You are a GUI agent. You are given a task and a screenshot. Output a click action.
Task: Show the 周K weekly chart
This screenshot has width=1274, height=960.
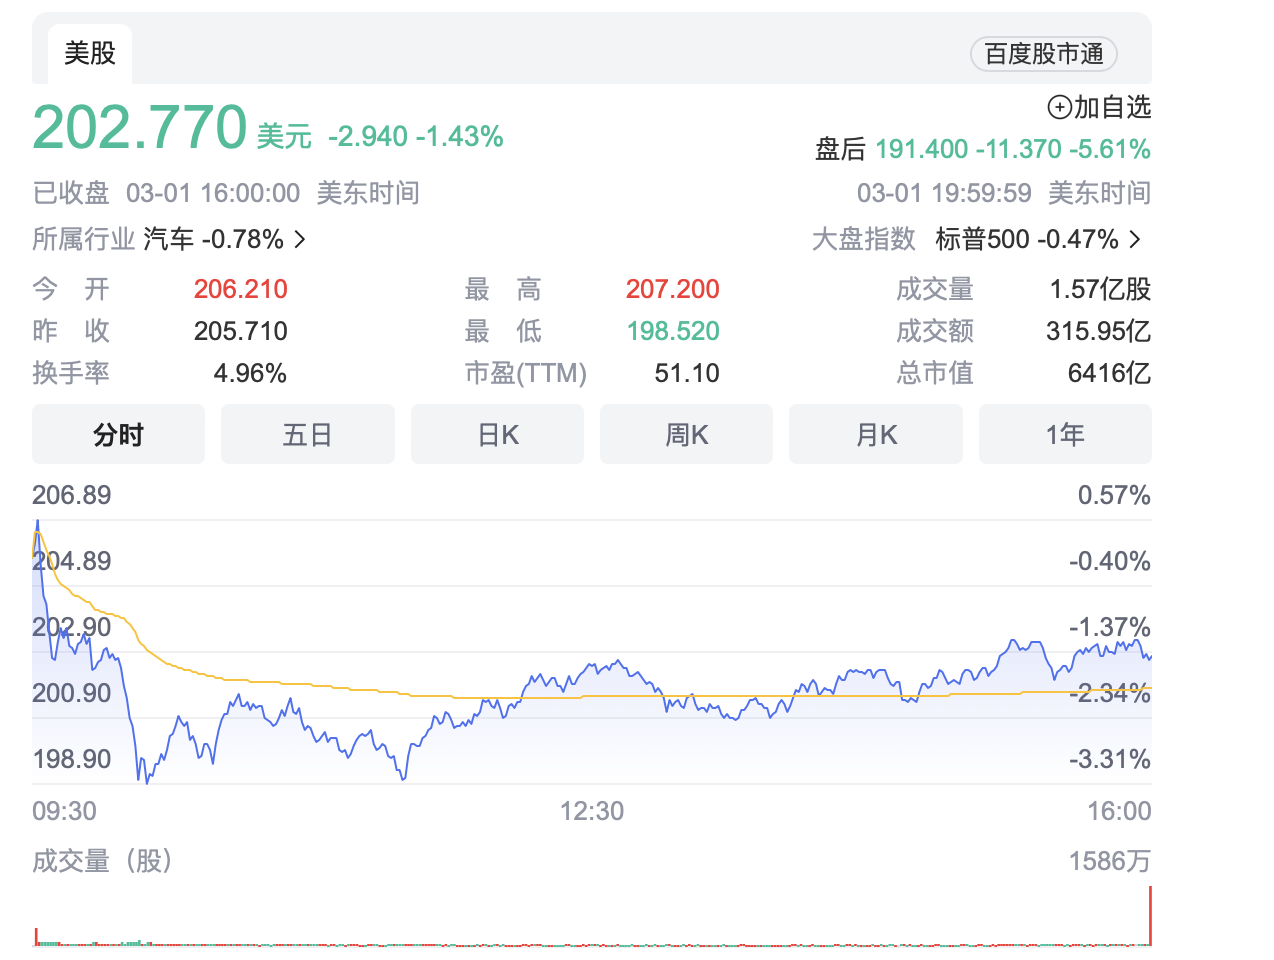[686, 435]
